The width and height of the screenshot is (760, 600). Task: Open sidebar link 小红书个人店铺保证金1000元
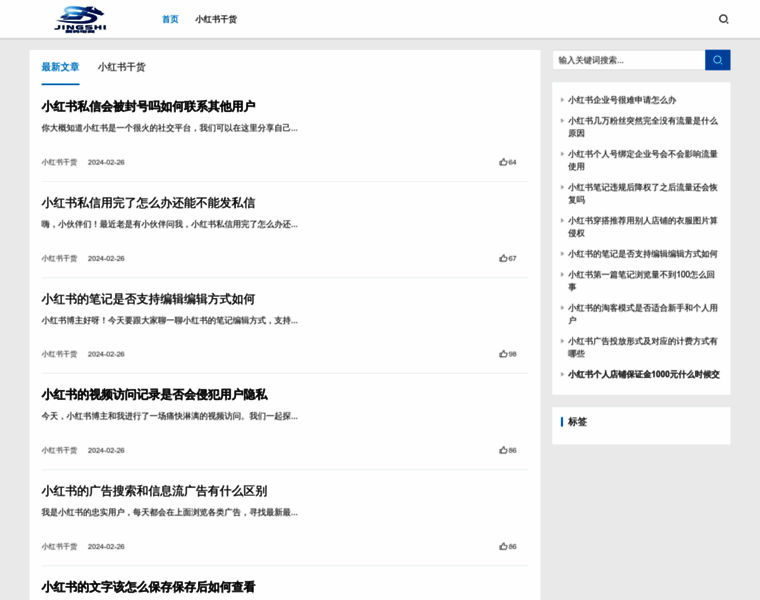point(644,374)
